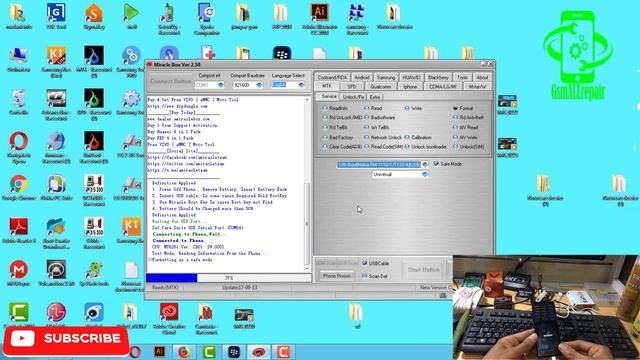
Task: Switch to the SPD tab
Action: click(352, 87)
